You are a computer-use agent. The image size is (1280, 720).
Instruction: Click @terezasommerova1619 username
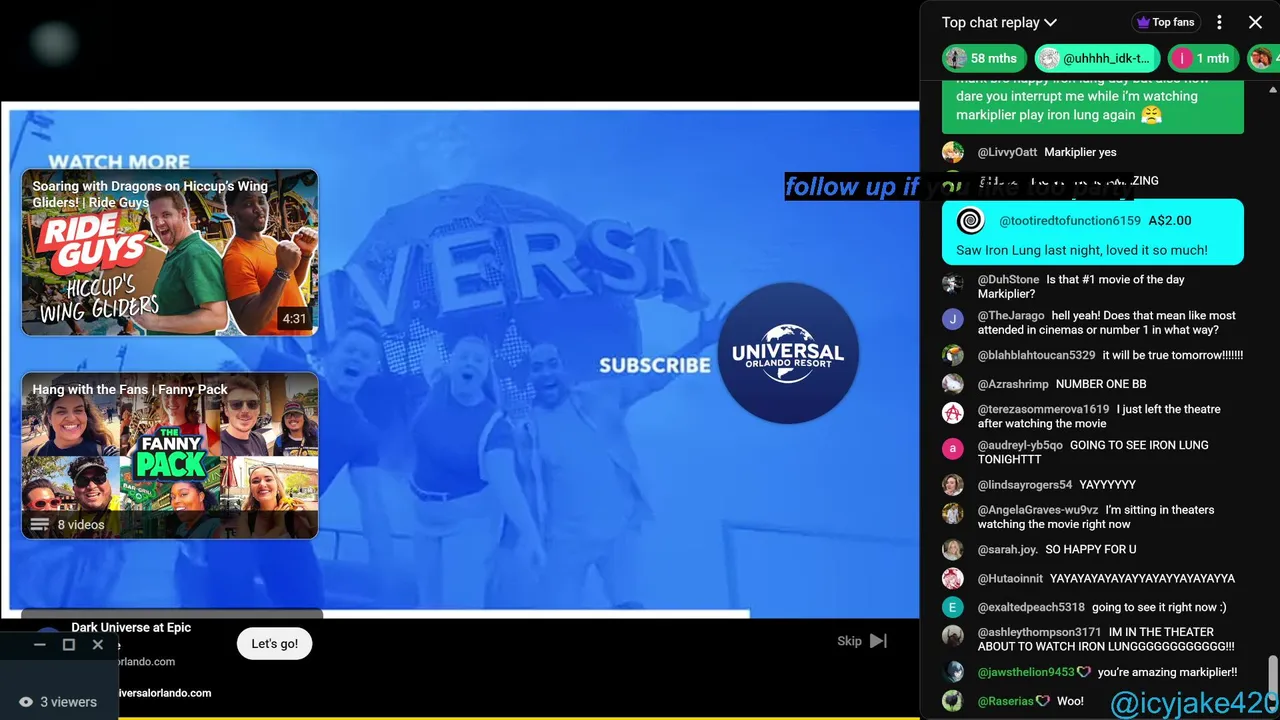(x=1043, y=409)
